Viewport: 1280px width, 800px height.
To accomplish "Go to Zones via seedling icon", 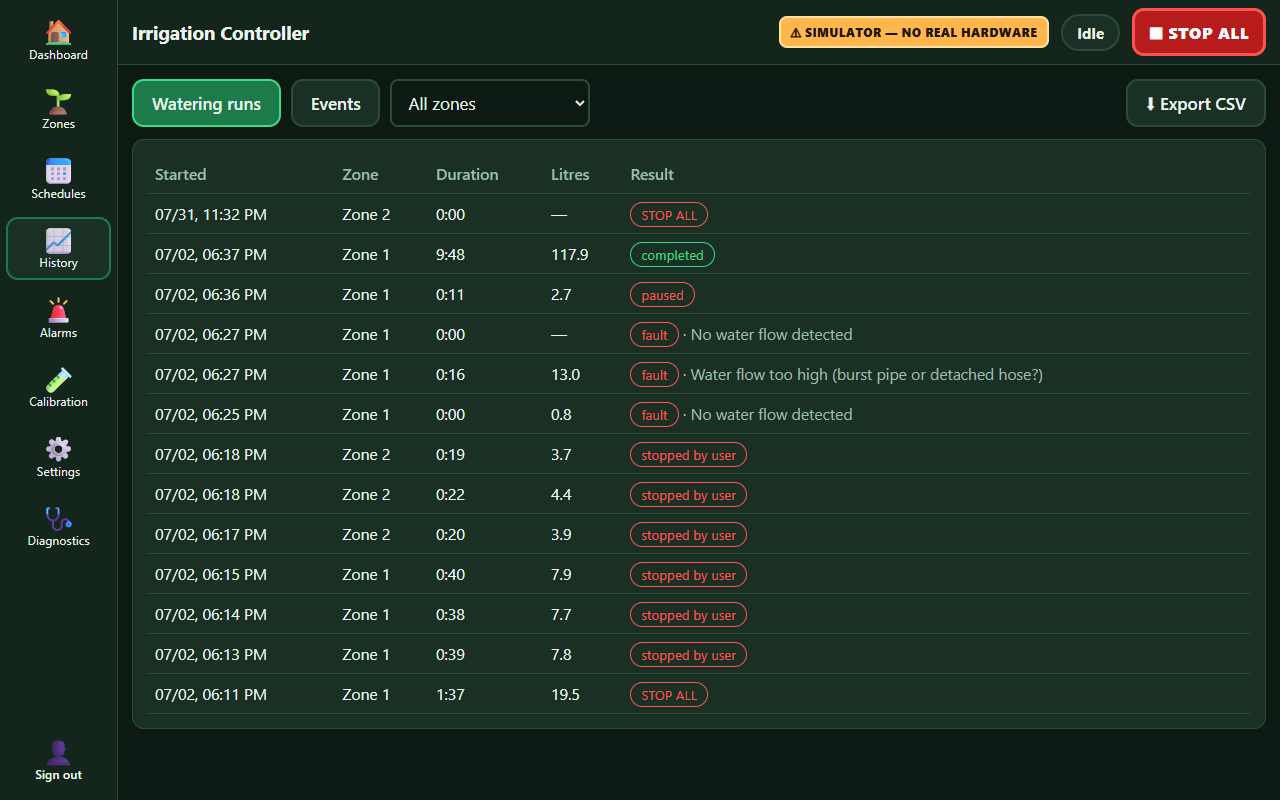I will [58, 102].
